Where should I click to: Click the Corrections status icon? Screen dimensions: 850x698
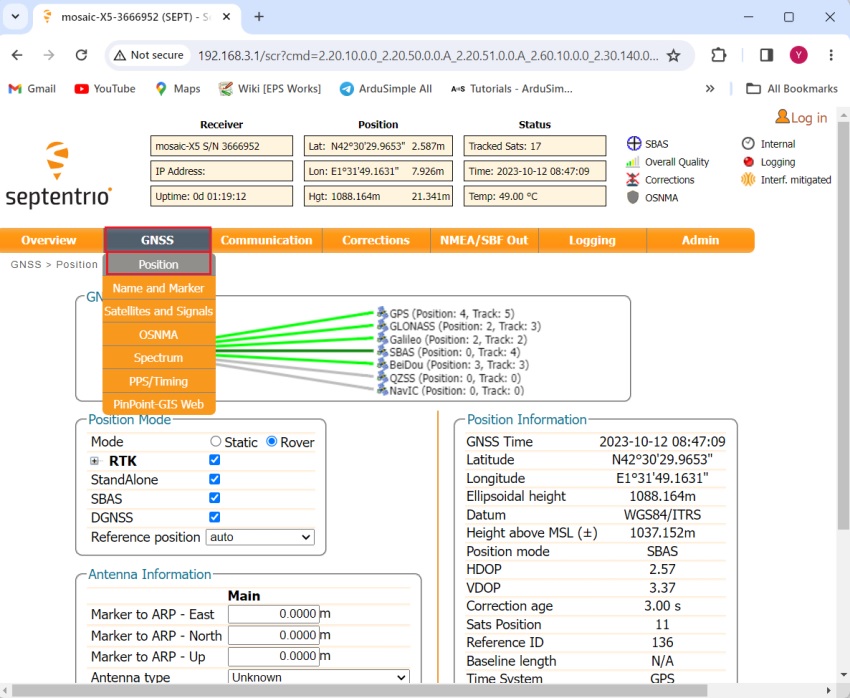[x=633, y=180]
